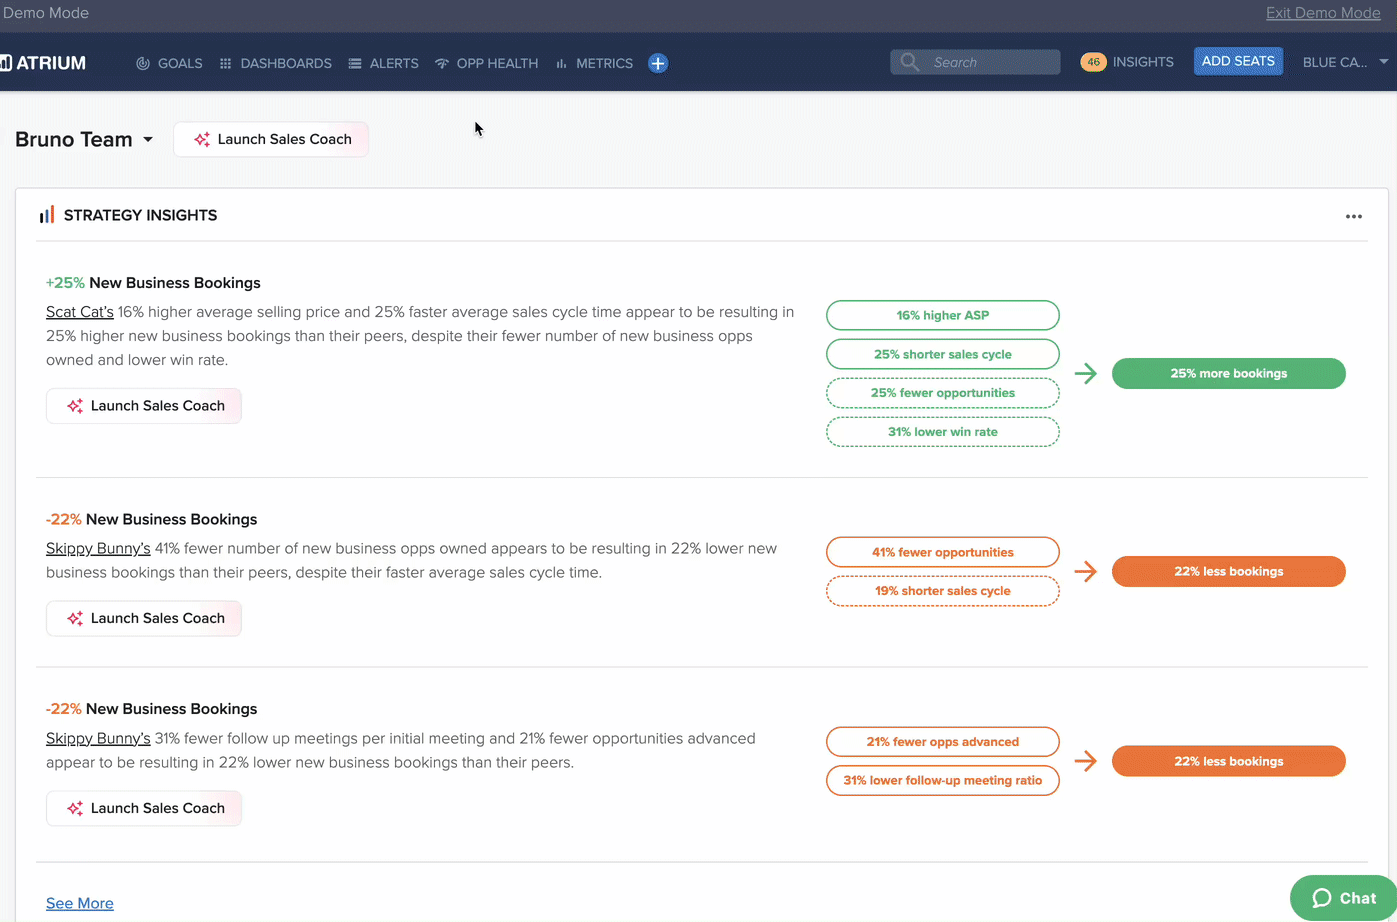
Task: Click the 31% lower follow-up meeting ratio pill
Action: (943, 780)
